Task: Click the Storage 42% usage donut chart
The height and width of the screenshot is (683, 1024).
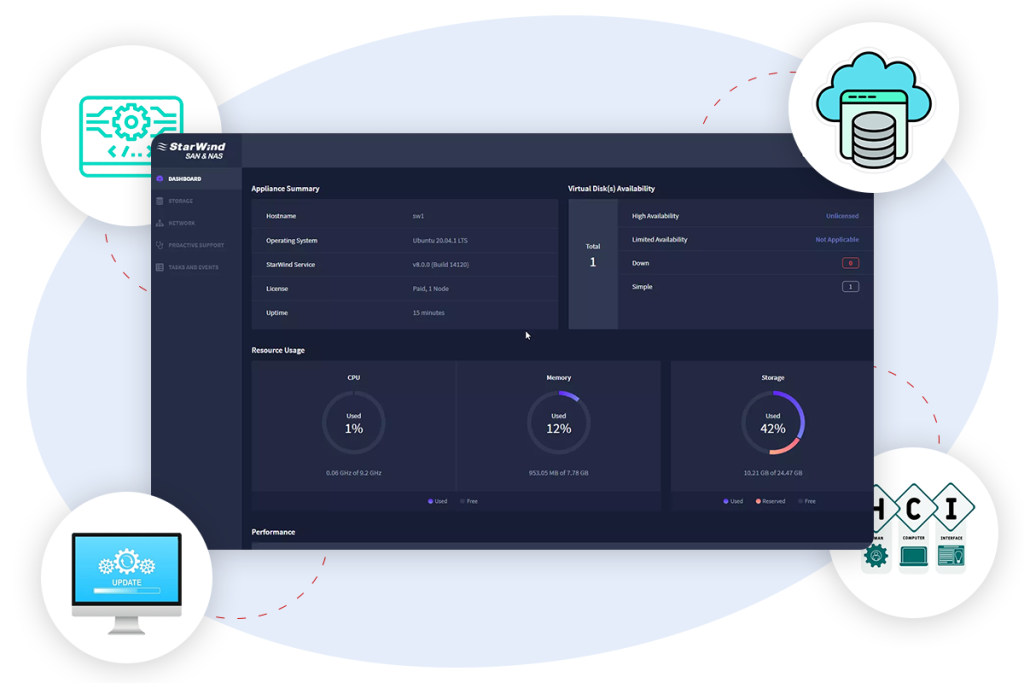Action: point(773,422)
